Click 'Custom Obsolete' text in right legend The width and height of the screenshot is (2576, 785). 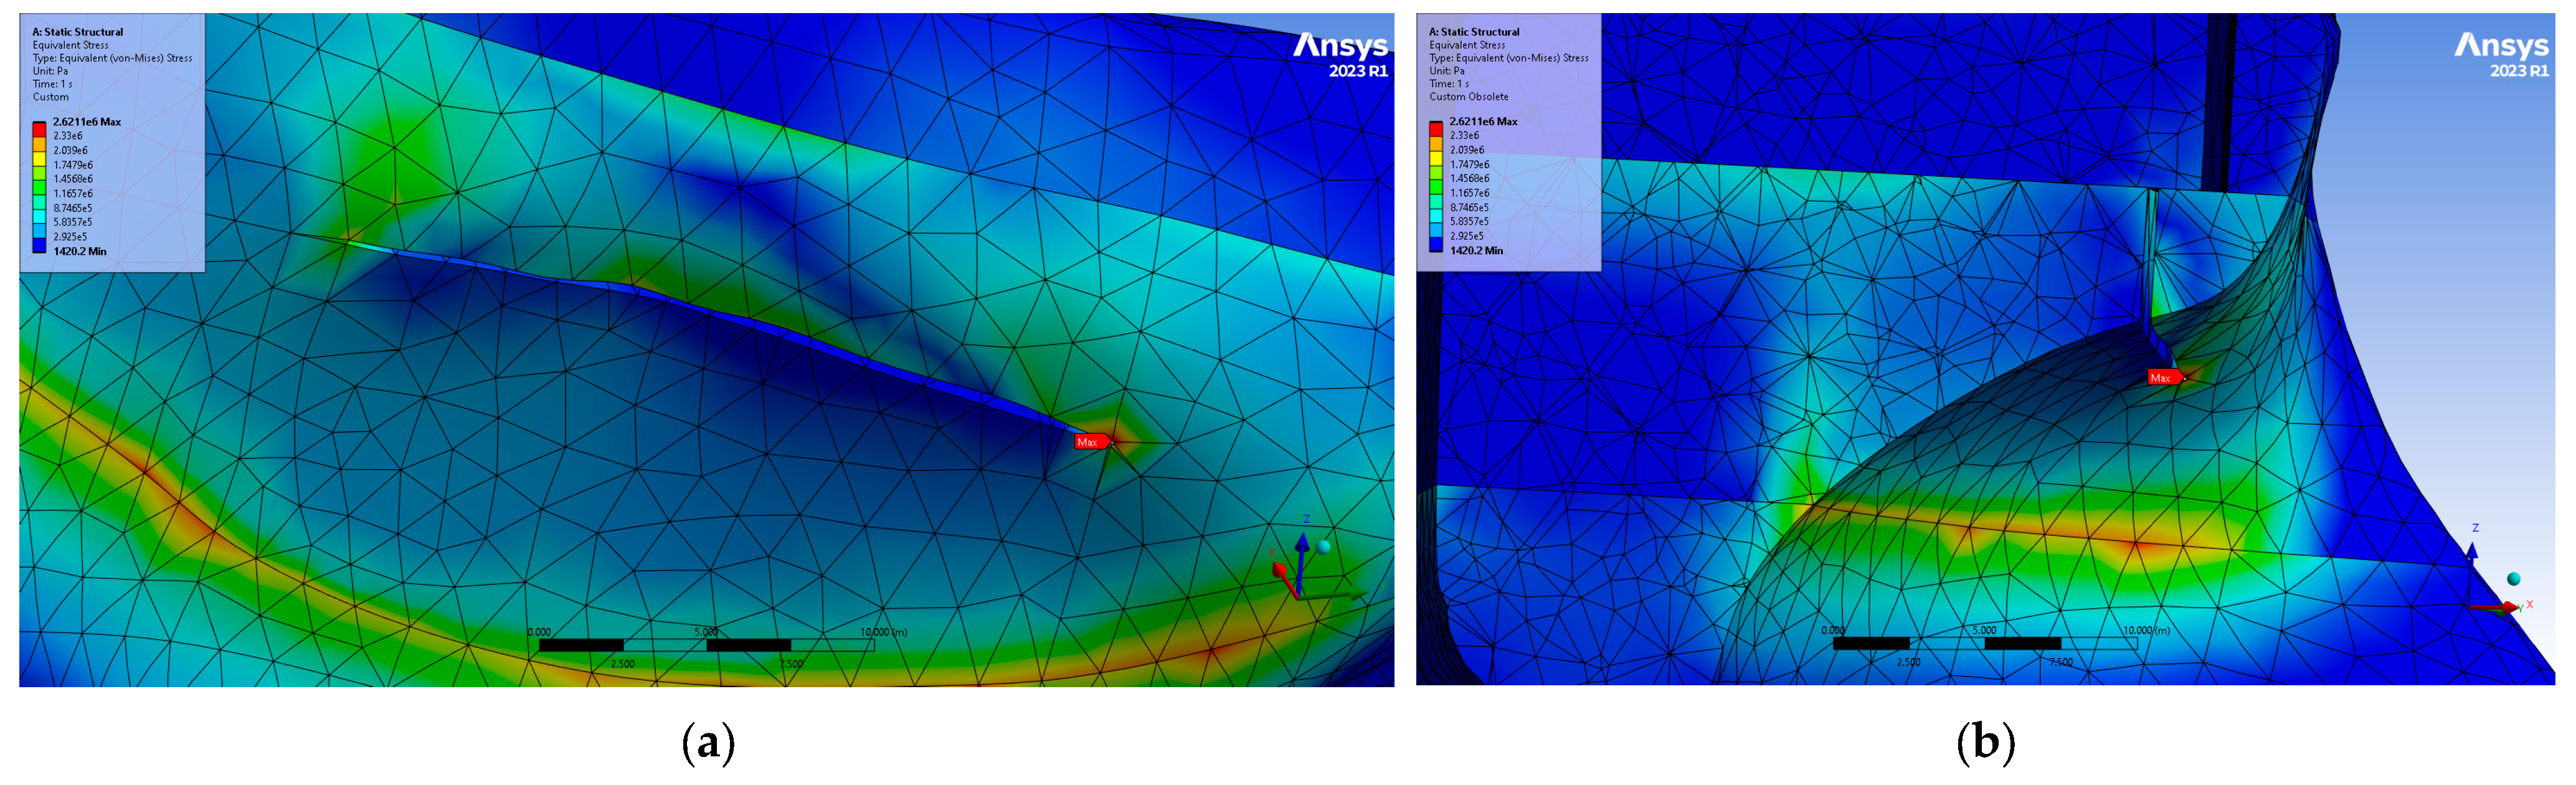coord(1468,97)
